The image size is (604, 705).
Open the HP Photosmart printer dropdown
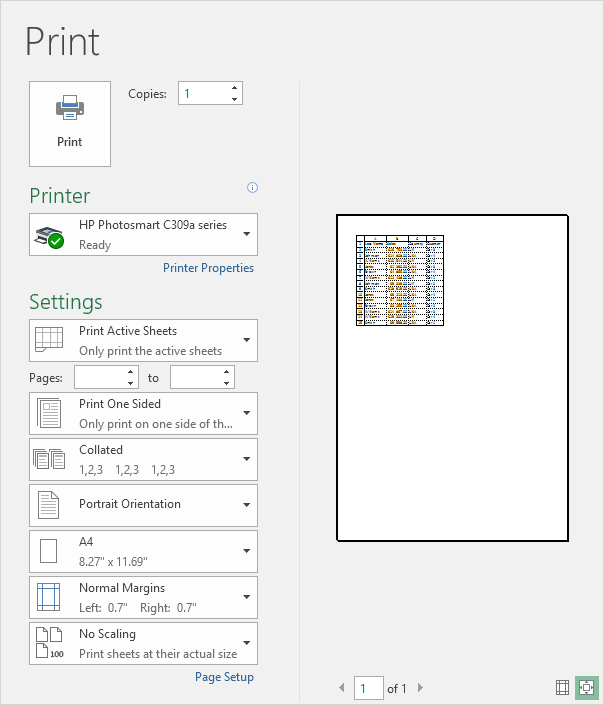[x=143, y=235]
